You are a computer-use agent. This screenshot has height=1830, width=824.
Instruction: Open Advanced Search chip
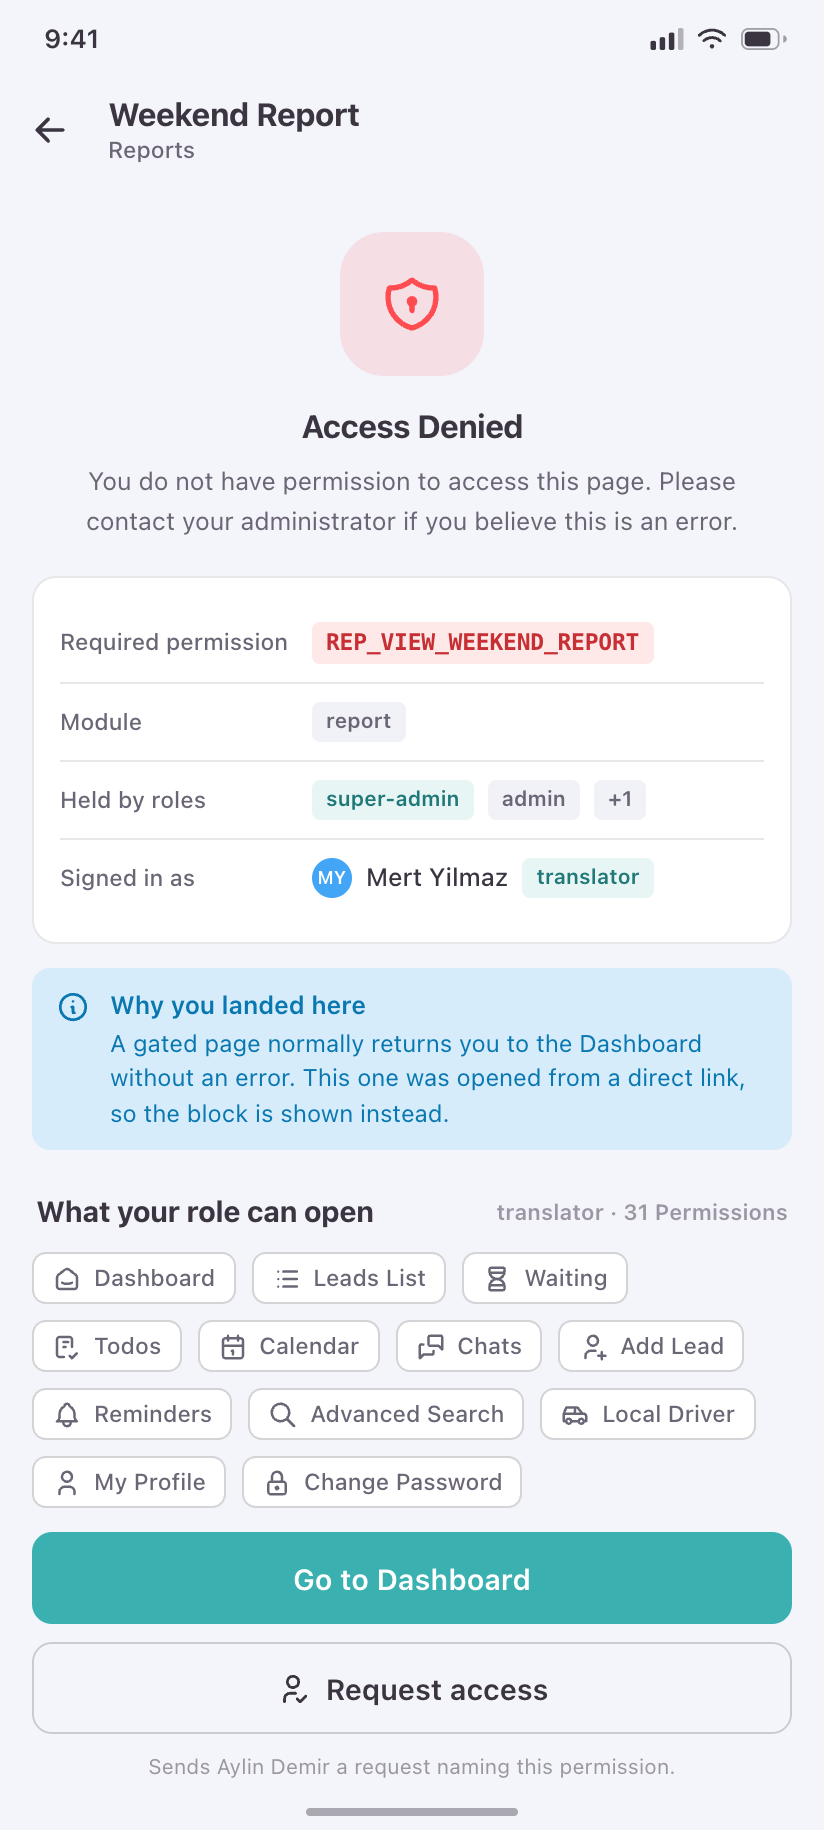pyautogui.click(x=386, y=1414)
